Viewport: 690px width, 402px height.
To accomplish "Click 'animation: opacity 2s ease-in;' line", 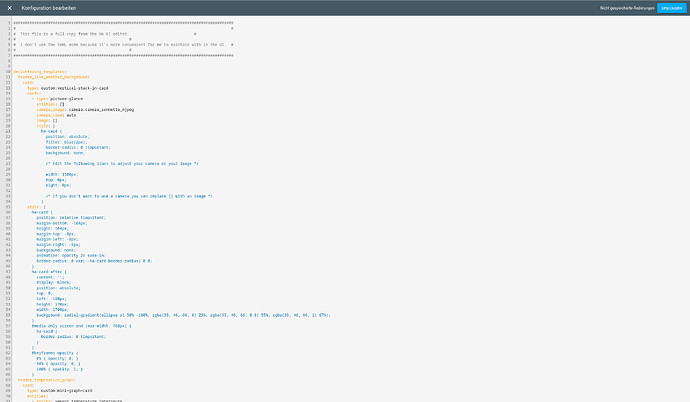I will 71,256.
